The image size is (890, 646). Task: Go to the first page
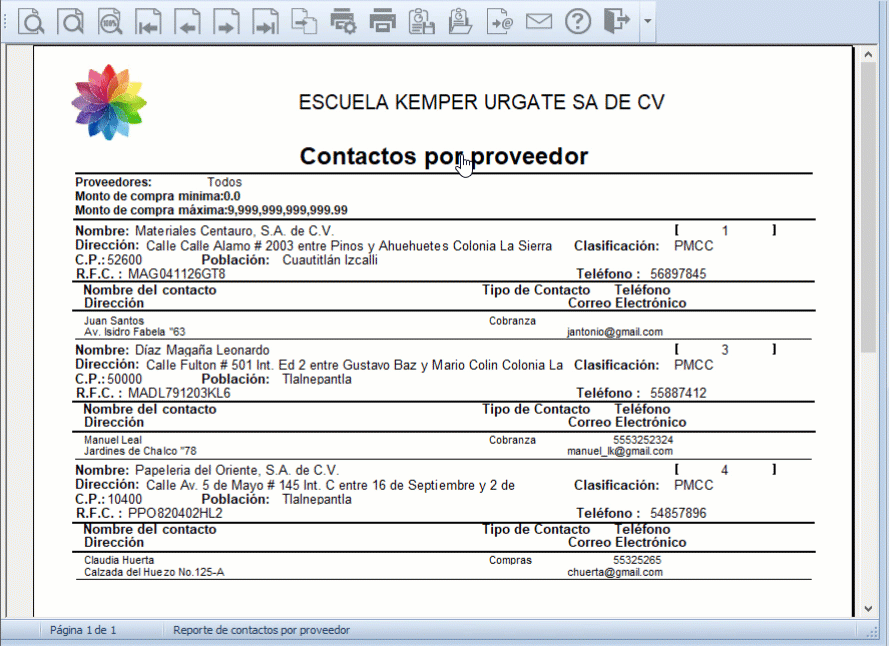coord(149,21)
